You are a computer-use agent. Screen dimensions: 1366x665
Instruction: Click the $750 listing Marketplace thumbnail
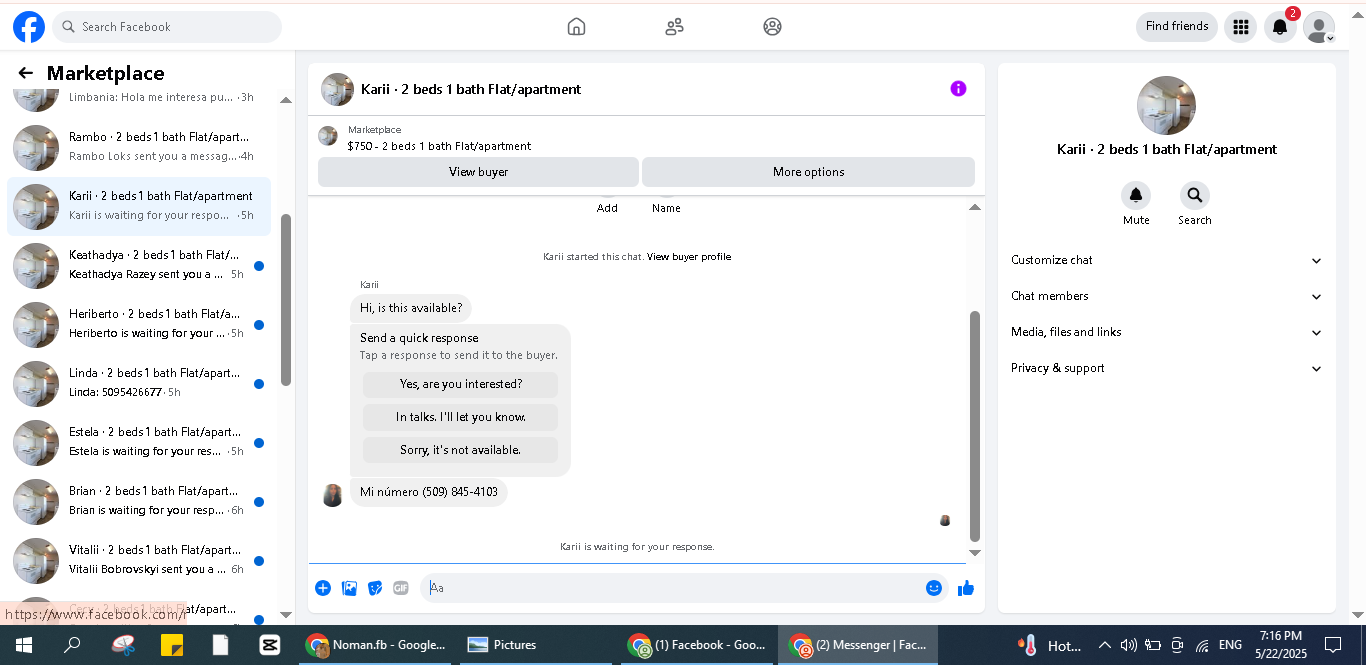click(327, 136)
